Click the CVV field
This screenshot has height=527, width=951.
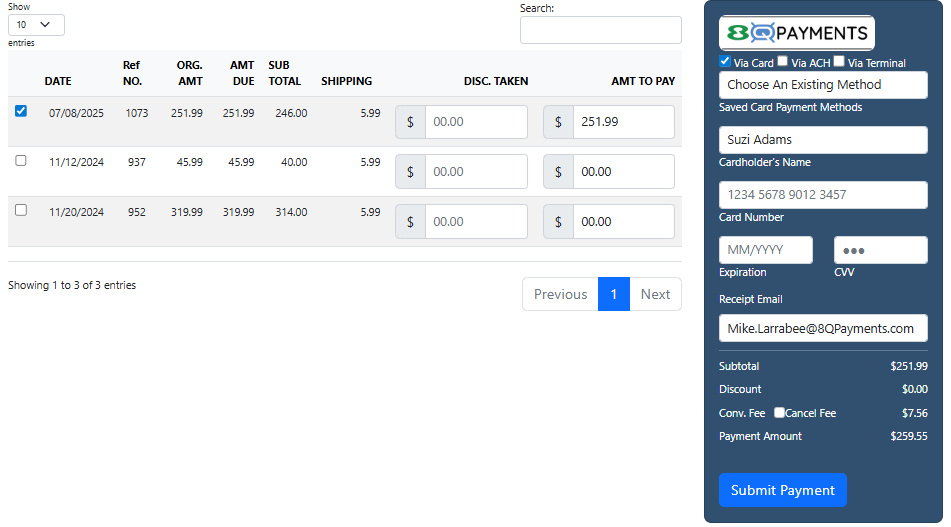(x=880, y=250)
